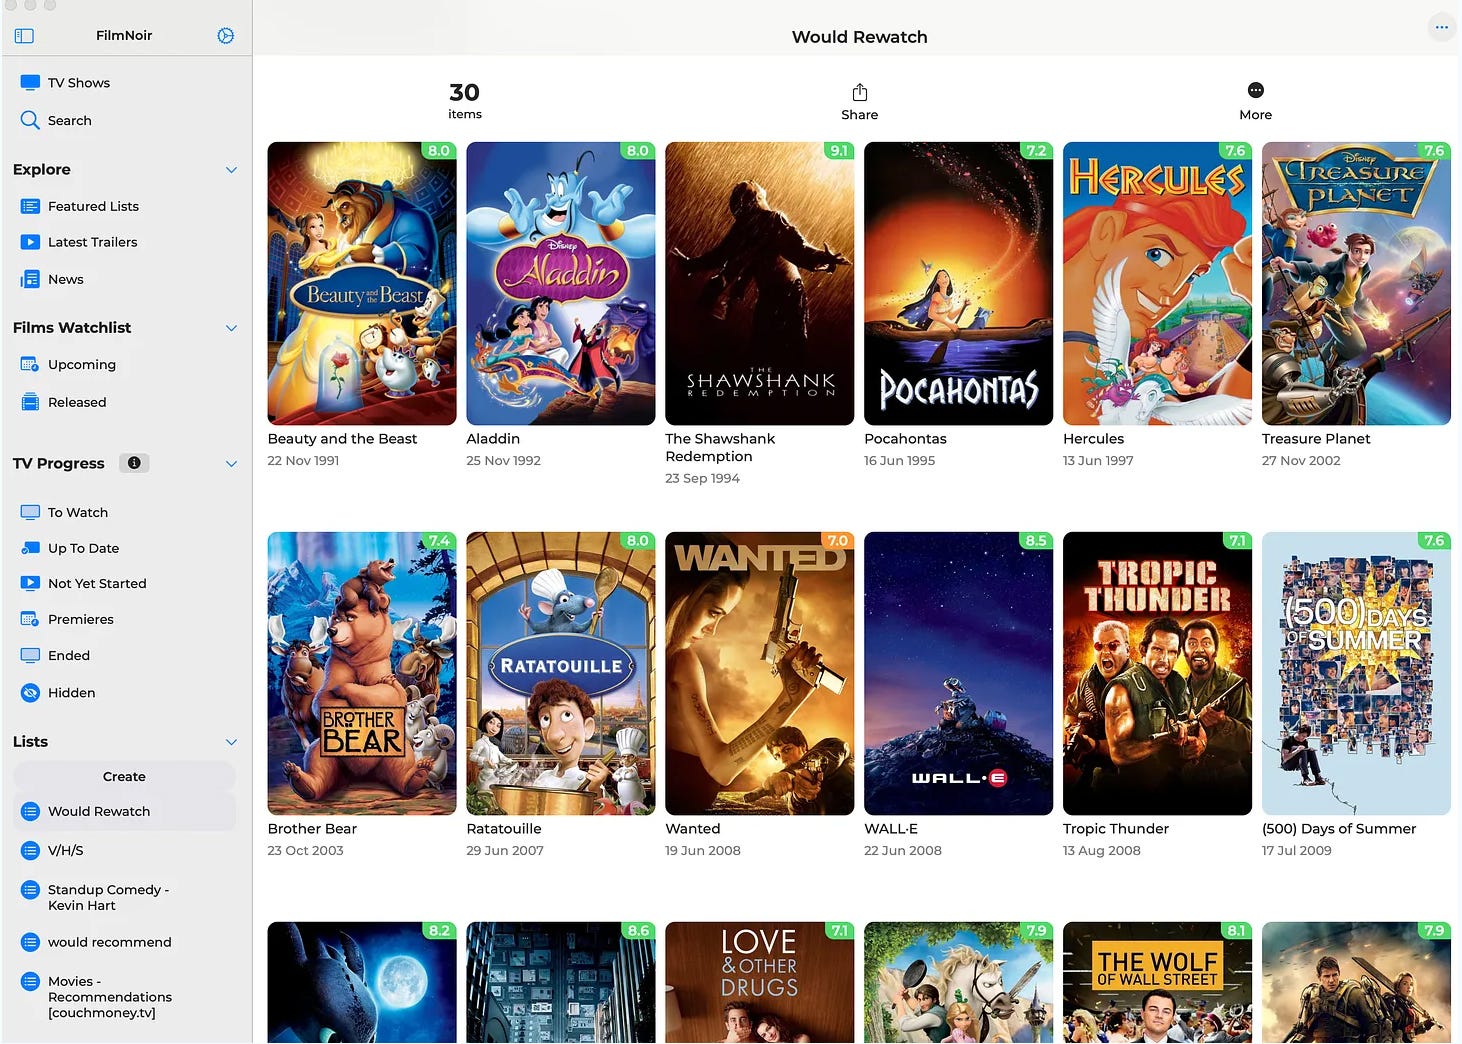The width and height of the screenshot is (1462, 1044).
Task: Click the V/H/S list icon
Action: click(x=30, y=851)
